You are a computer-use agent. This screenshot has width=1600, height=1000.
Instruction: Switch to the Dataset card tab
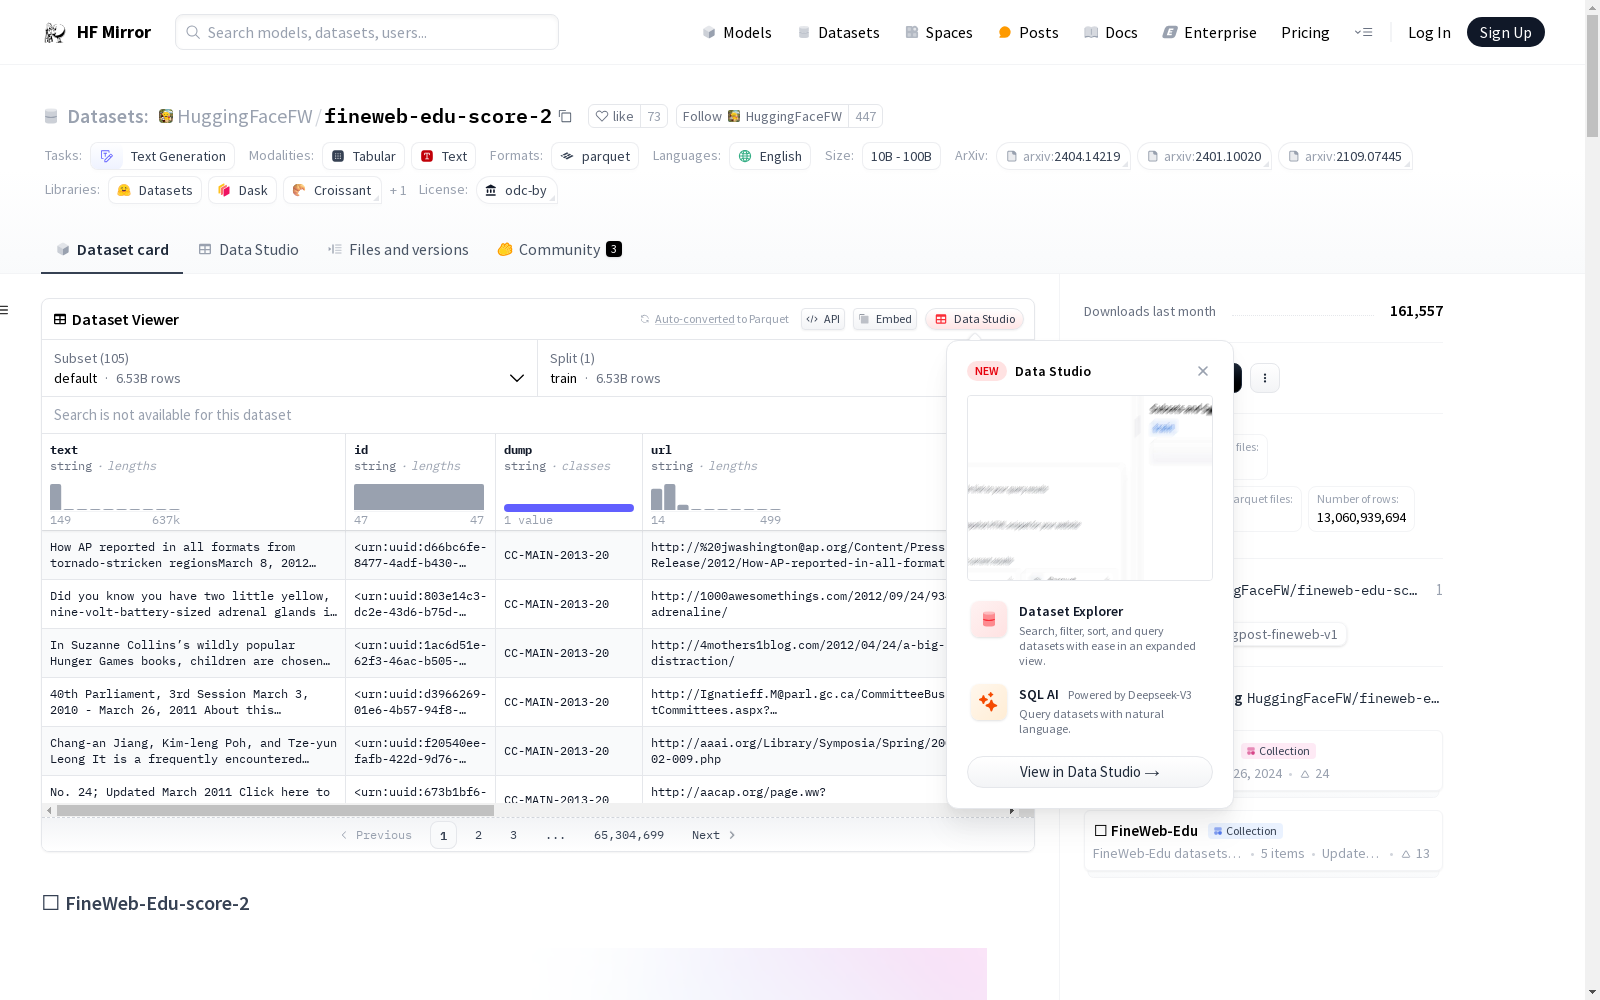(x=112, y=250)
